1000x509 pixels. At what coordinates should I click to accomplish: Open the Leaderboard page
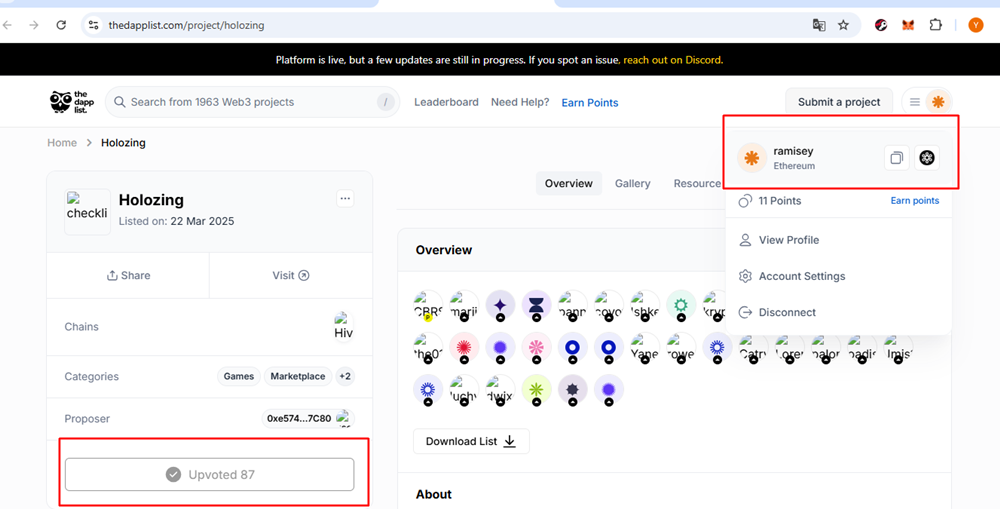point(446,102)
